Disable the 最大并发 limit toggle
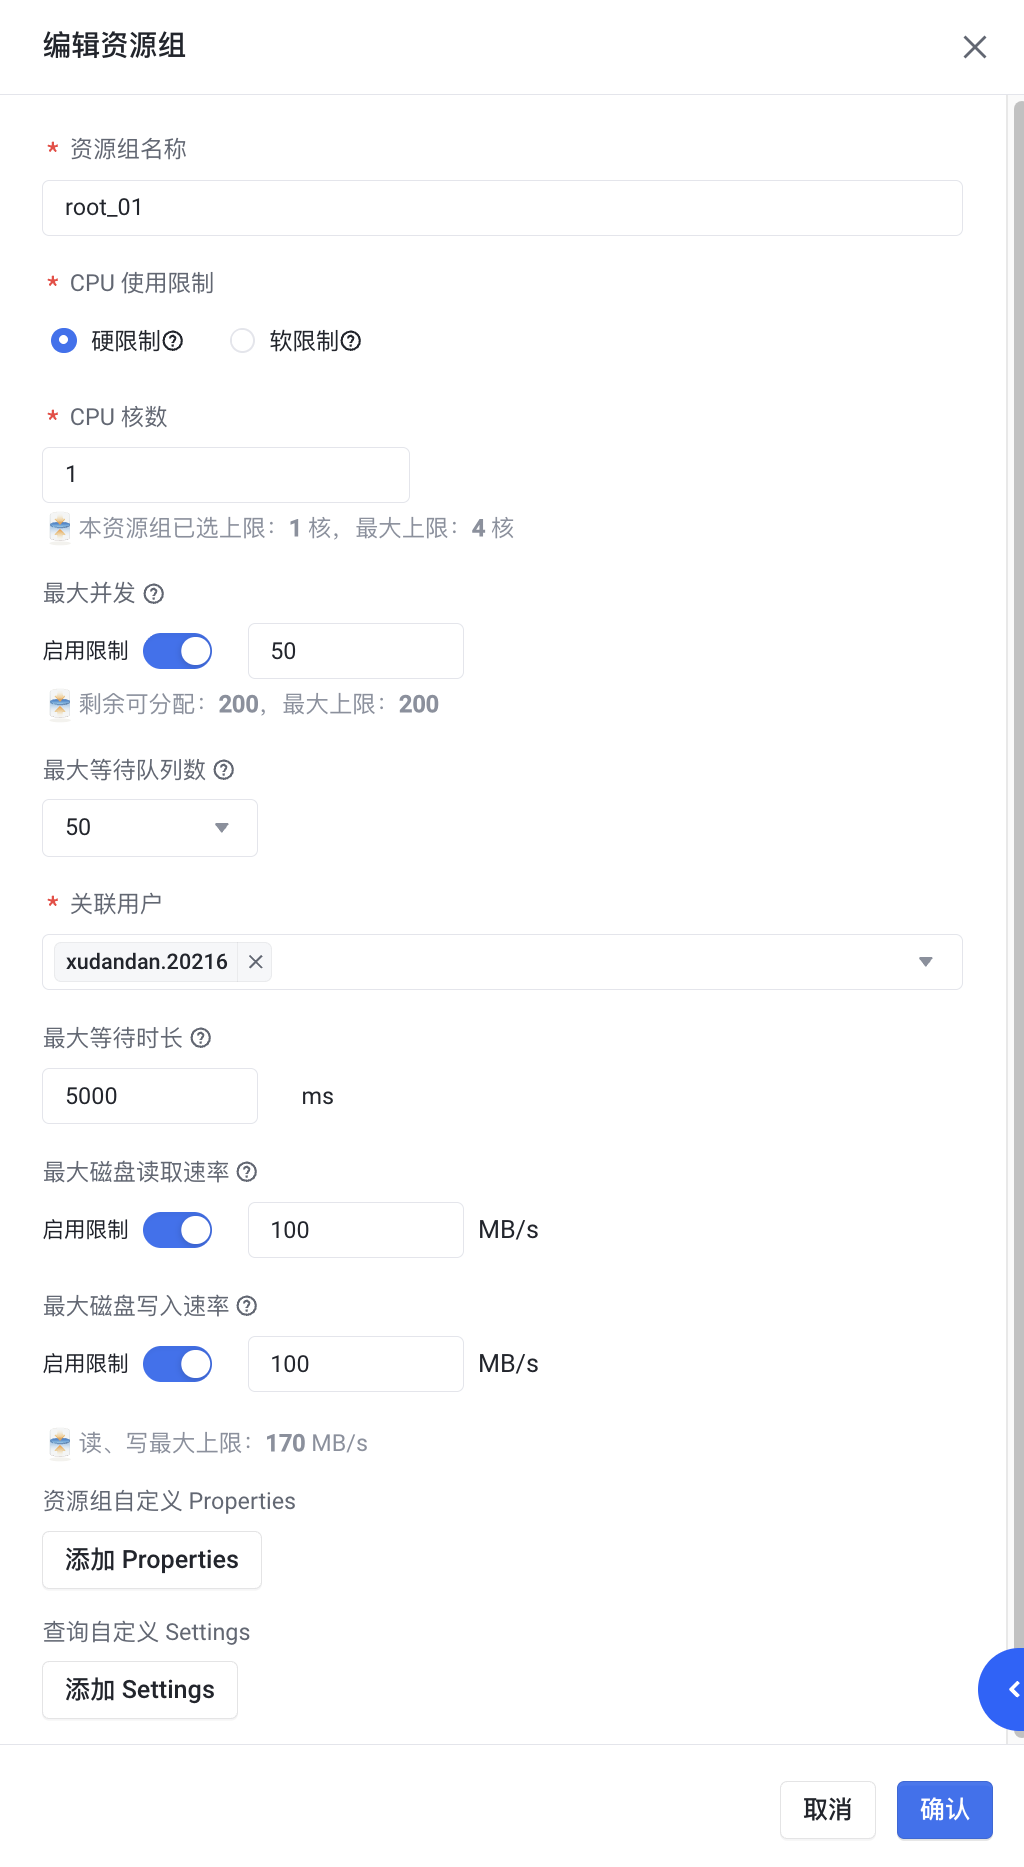The width and height of the screenshot is (1024, 1867). [178, 651]
